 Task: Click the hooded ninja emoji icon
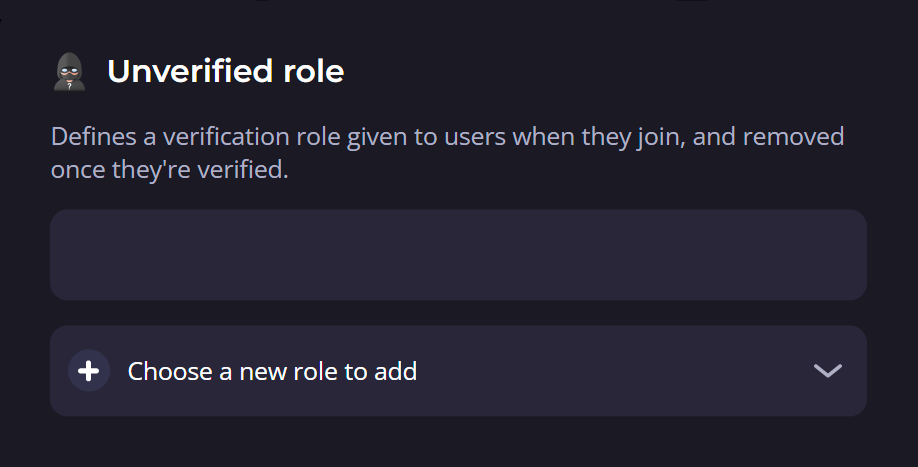[x=70, y=72]
